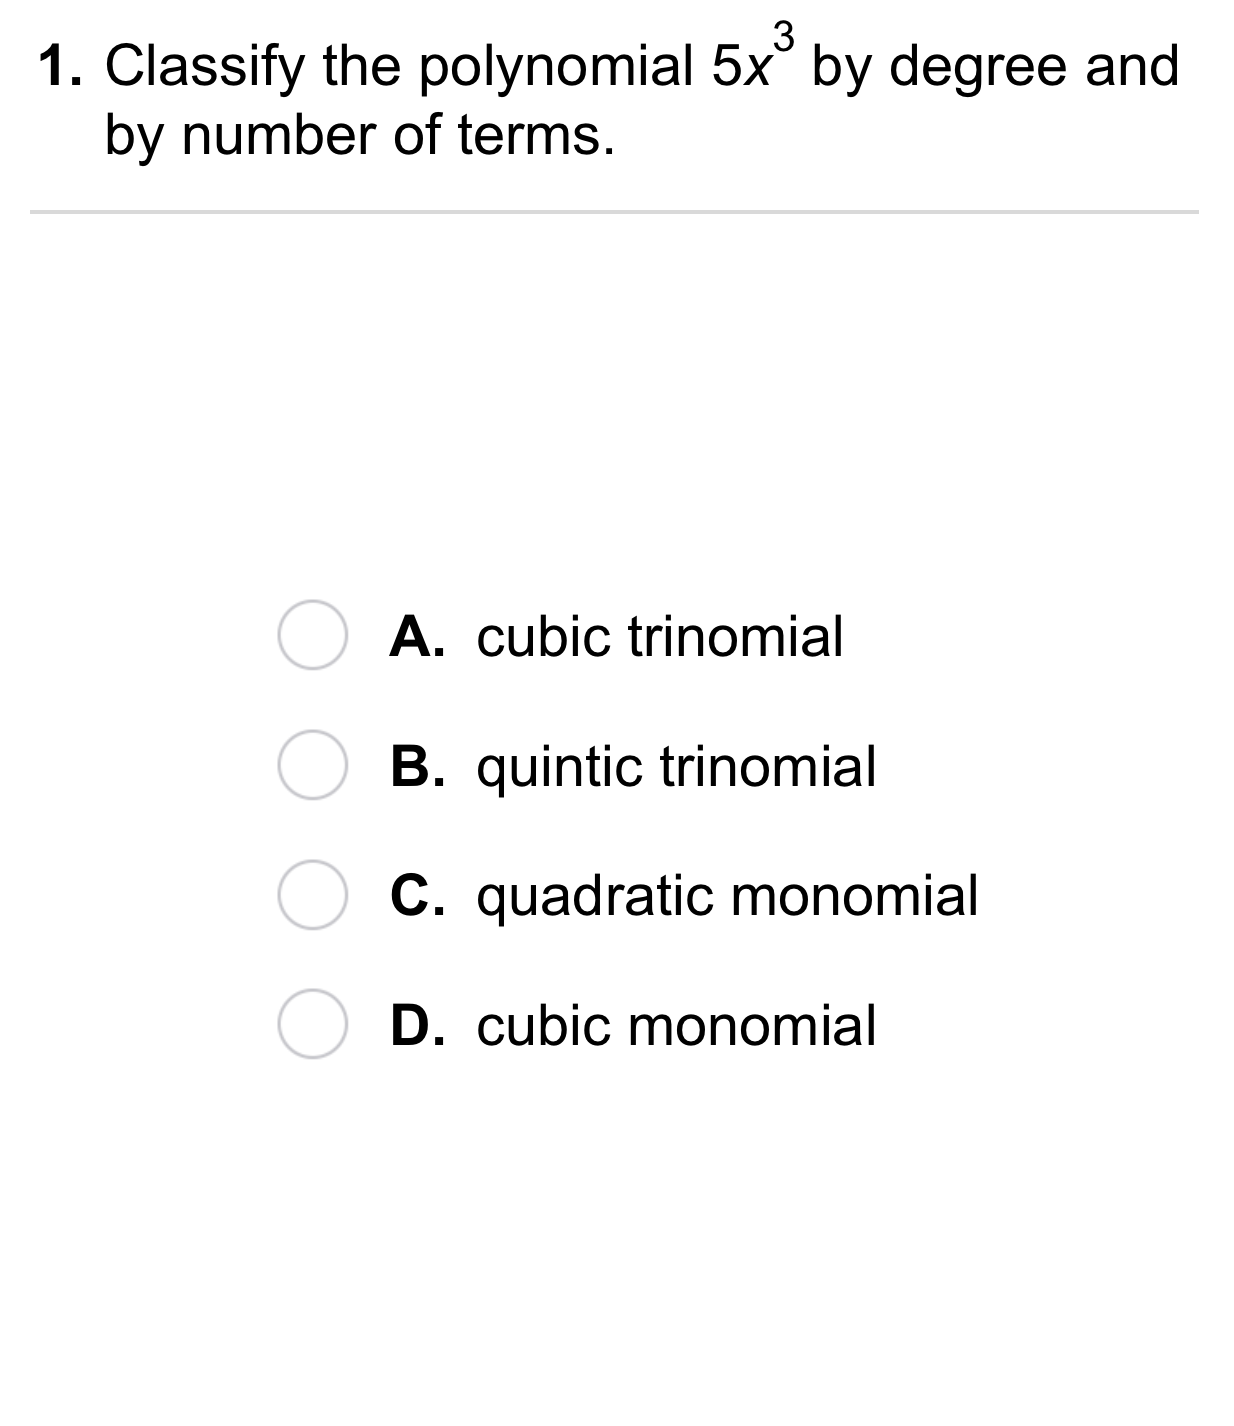
Task: Choose the radio button beside quintic trinomial
Action: [x=312, y=766]
